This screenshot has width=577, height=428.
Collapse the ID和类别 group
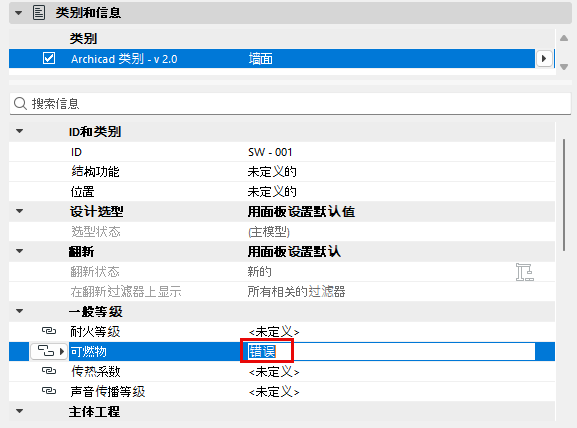(x=20, y=131)
